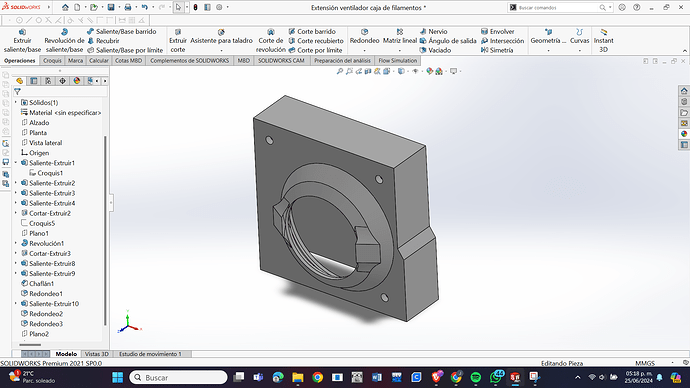Image resolution: width=690 pixels, height=388 pixels.
Task: Click the Simetría mirror tool
Action: tap(497, 50)
